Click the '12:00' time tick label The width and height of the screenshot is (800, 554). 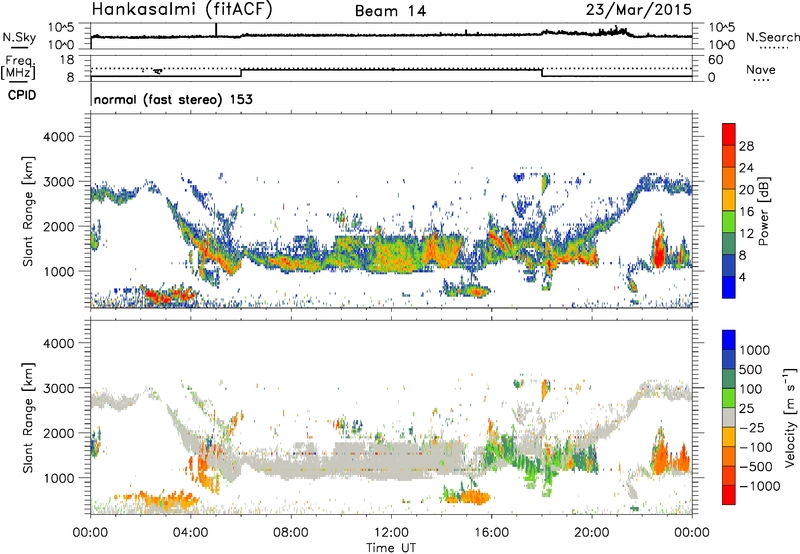[391, 533]
